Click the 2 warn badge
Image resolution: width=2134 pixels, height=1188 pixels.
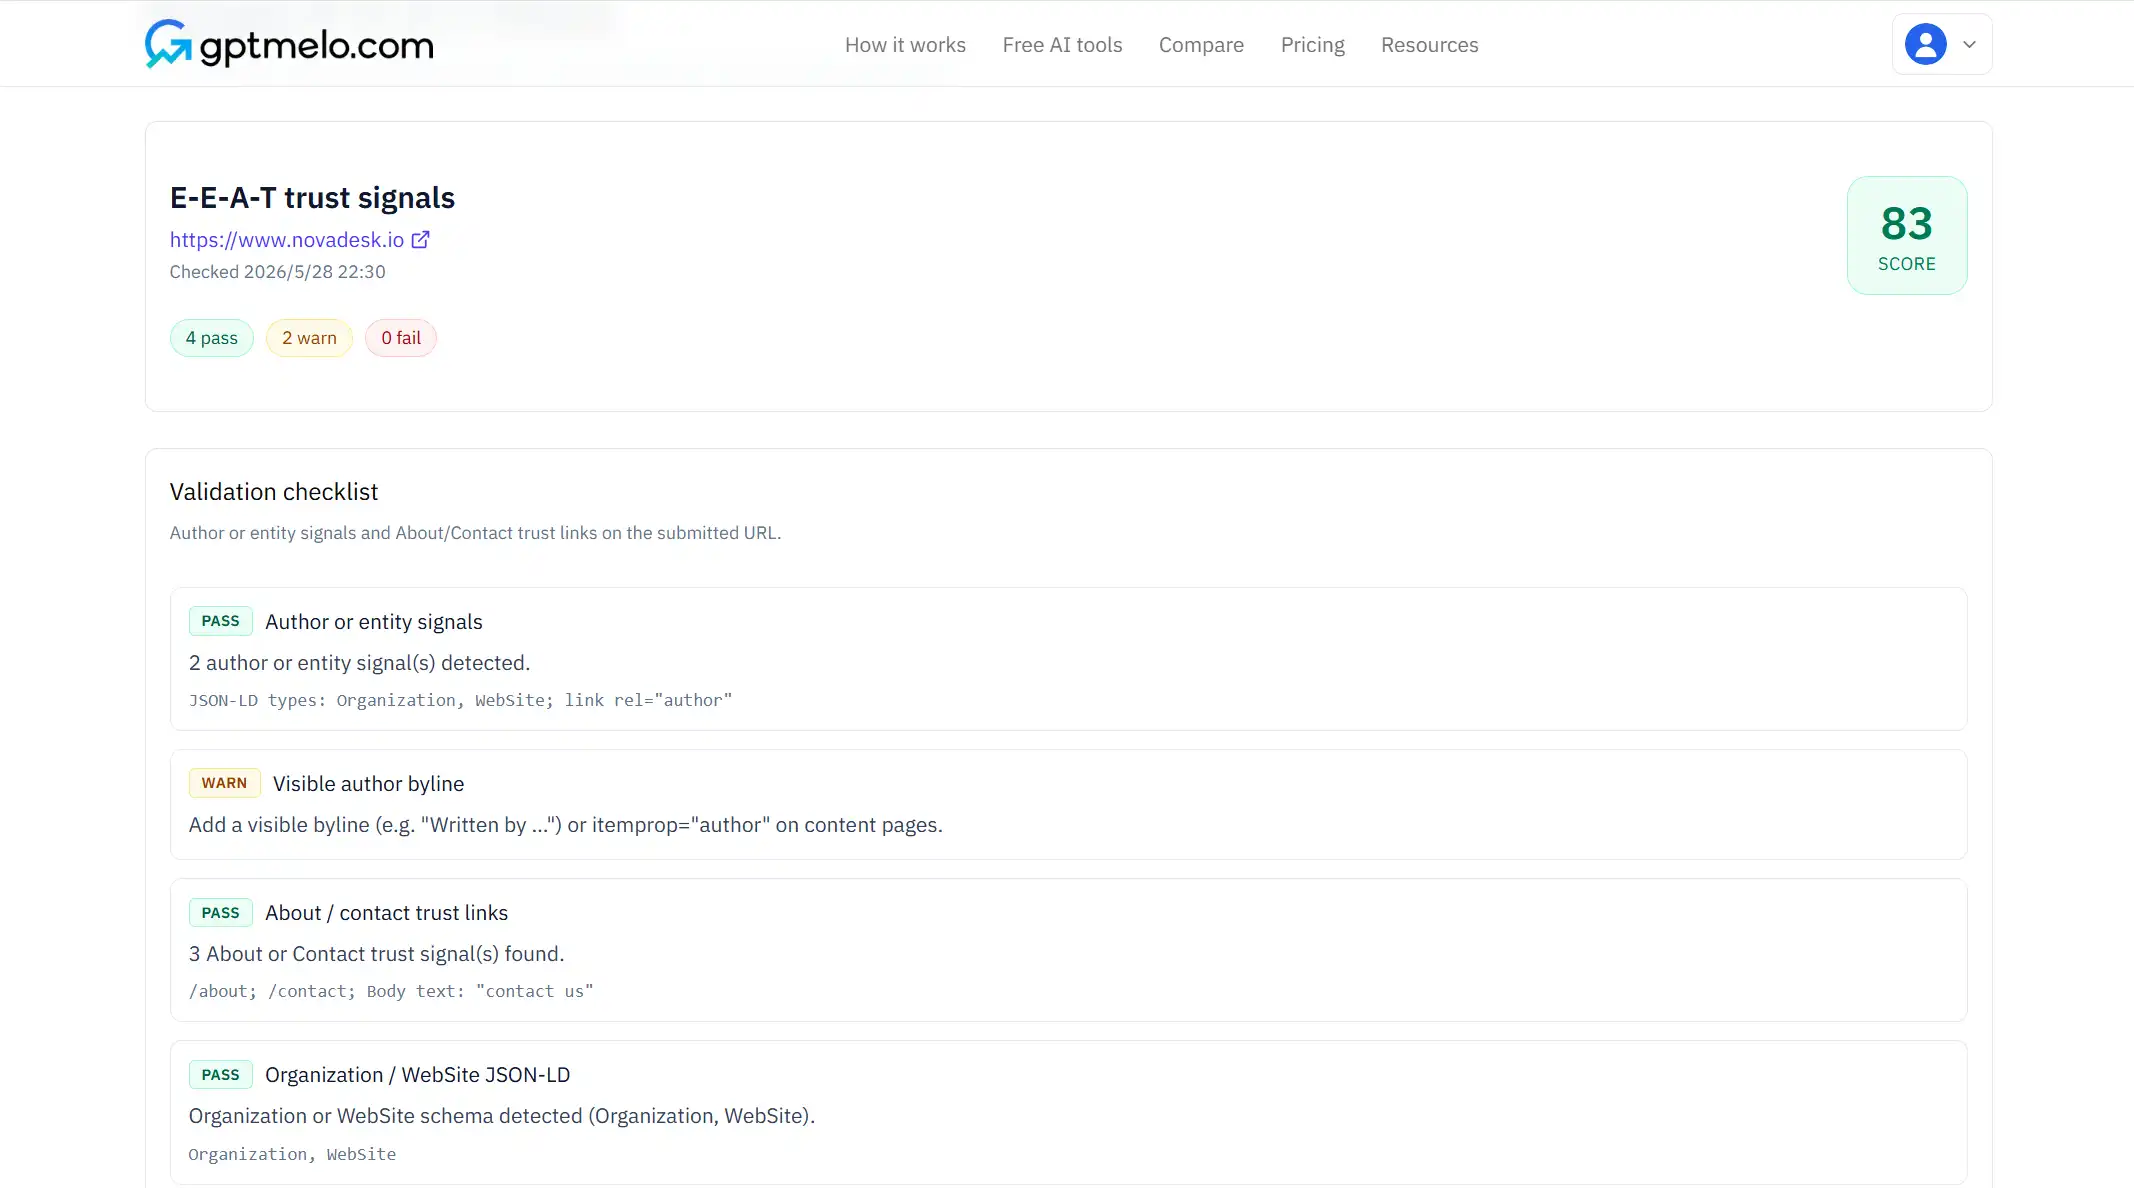pos(309,338)
